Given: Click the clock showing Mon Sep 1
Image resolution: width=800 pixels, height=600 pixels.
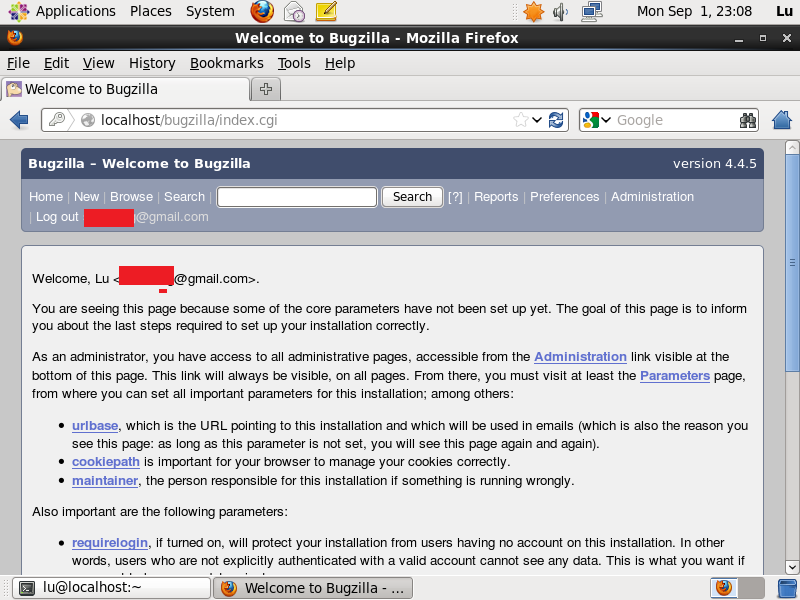Looking at the screenshot, I should 694,11.
